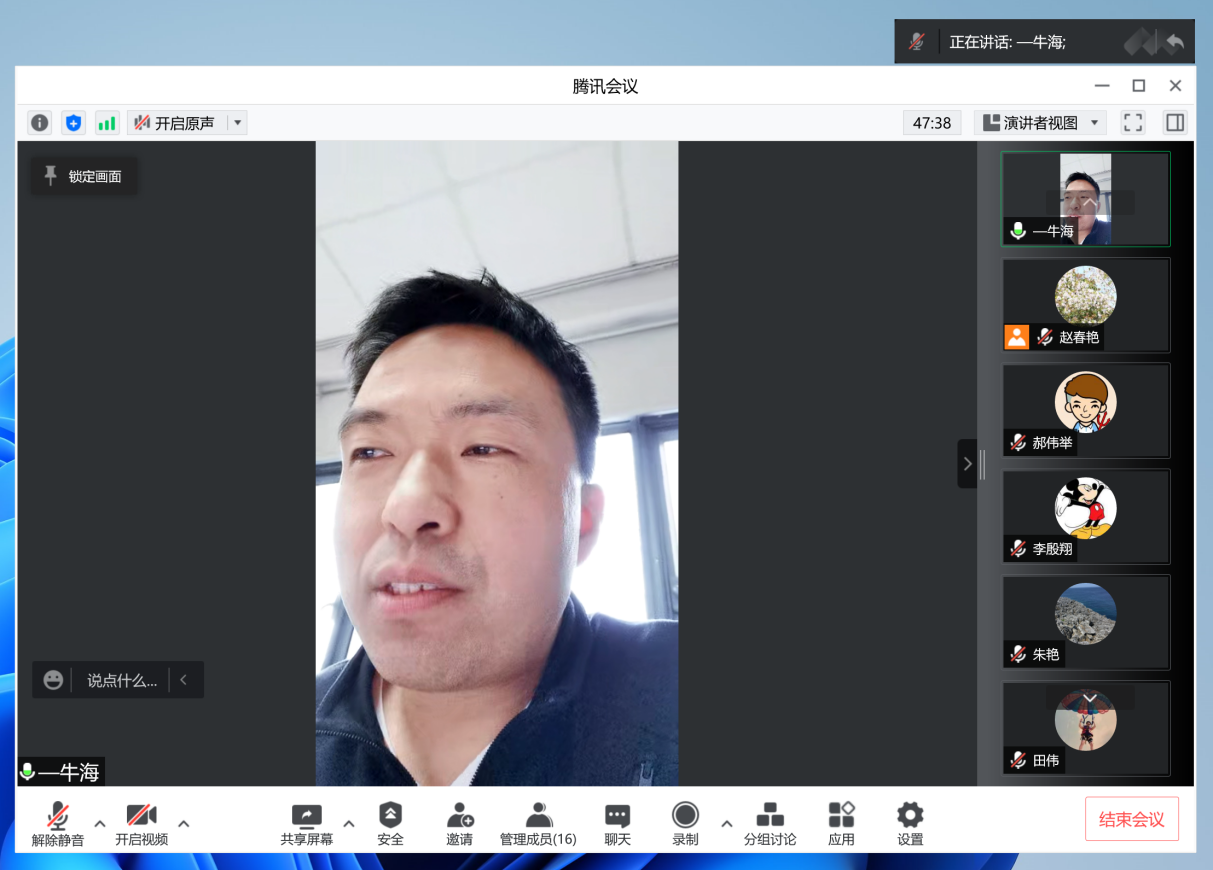
Task: Select 赵春艳's flower avatar tile
Action: coord(1086,305)
